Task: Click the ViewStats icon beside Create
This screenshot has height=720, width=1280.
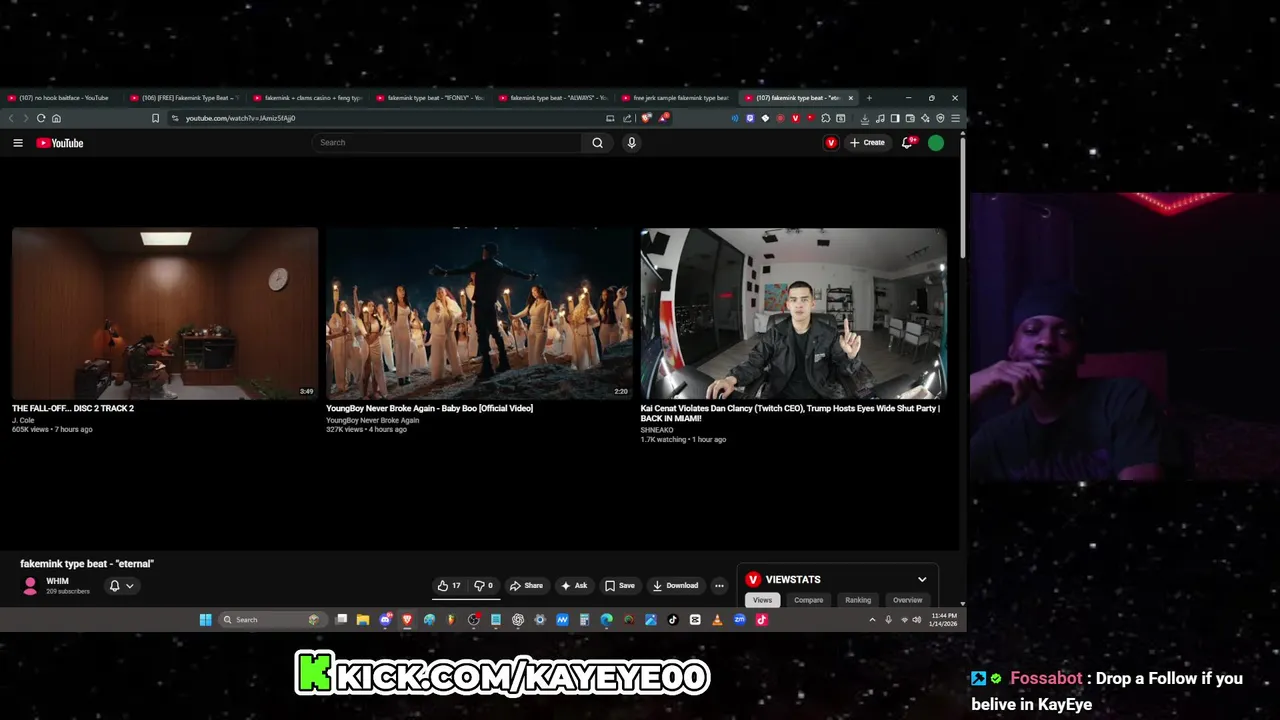Action: point(831,143)
